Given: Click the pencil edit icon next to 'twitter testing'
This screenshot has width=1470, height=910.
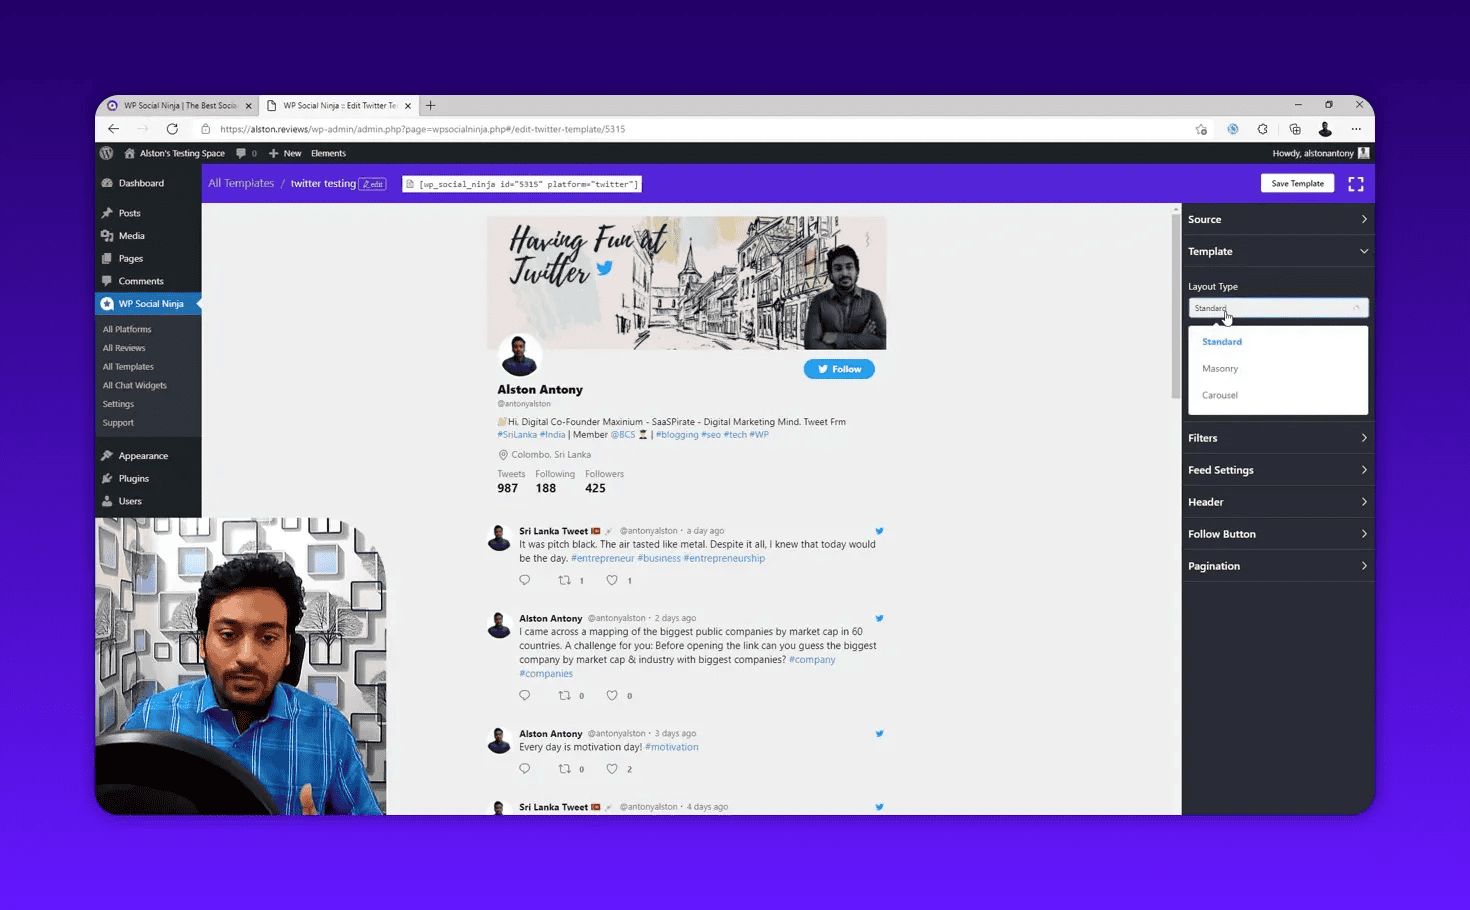Looking at the screenshot, I should [371, 183].
